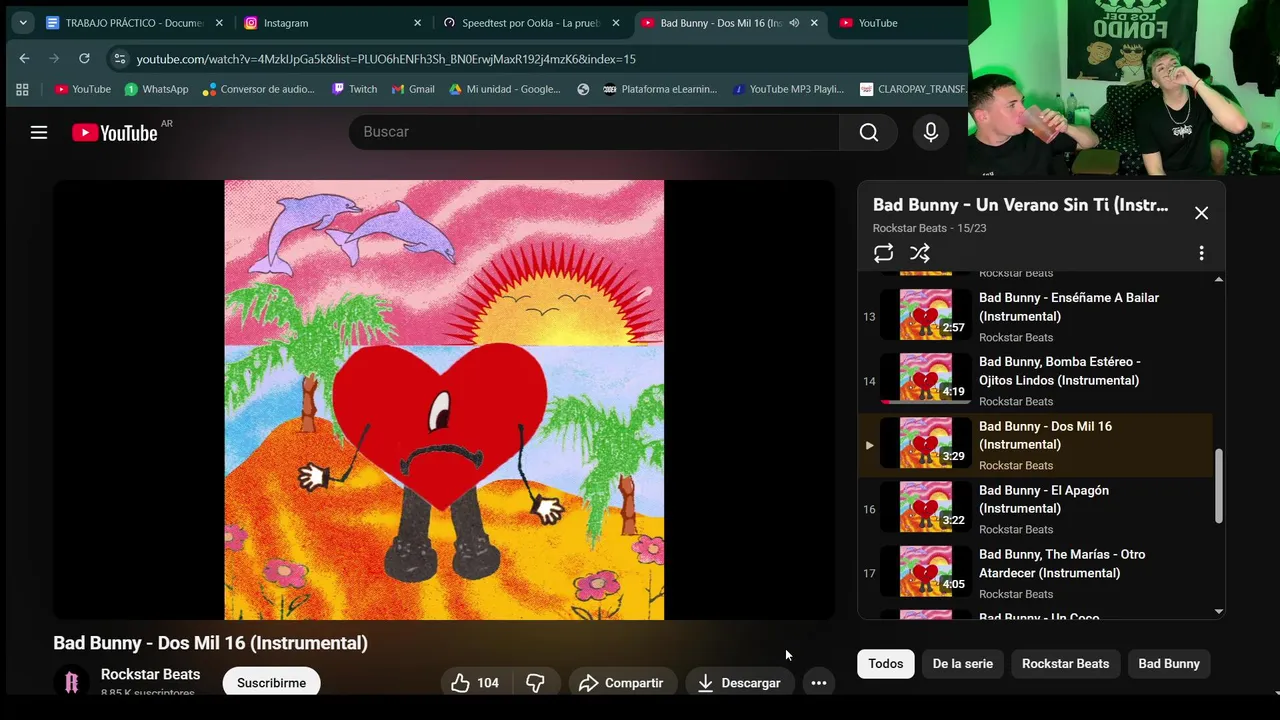
Task: Click playlist scrollbar up arrow
Action: pyautogui.click(x=1218, y=279)
